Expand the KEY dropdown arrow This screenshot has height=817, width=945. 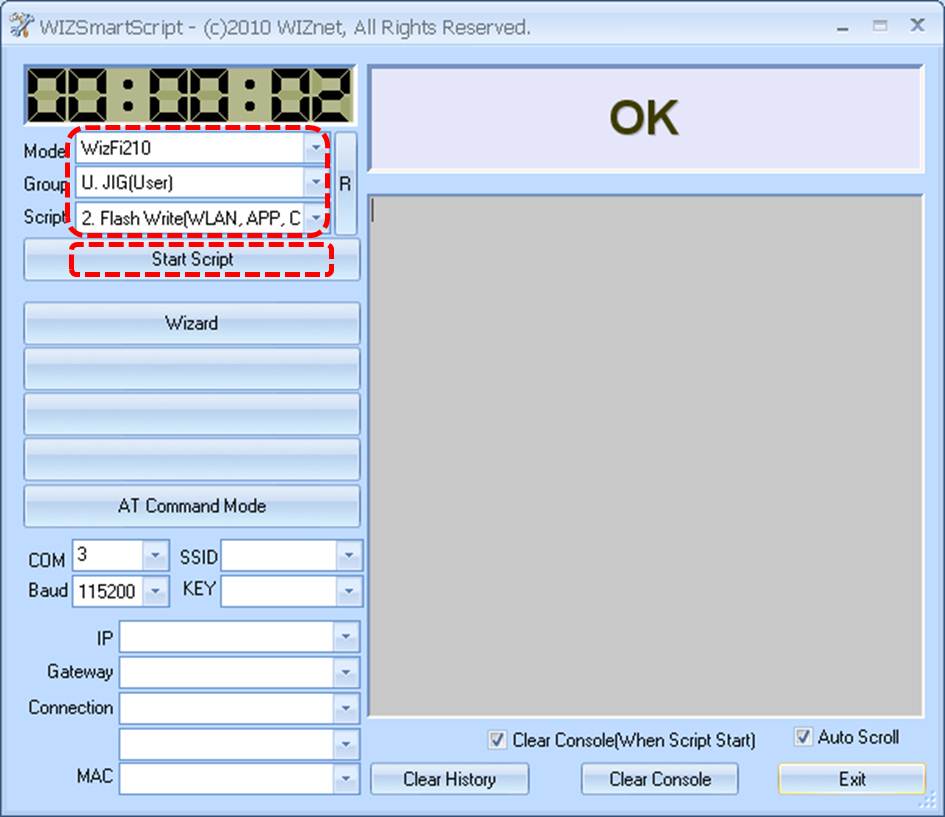pos(348,591)
